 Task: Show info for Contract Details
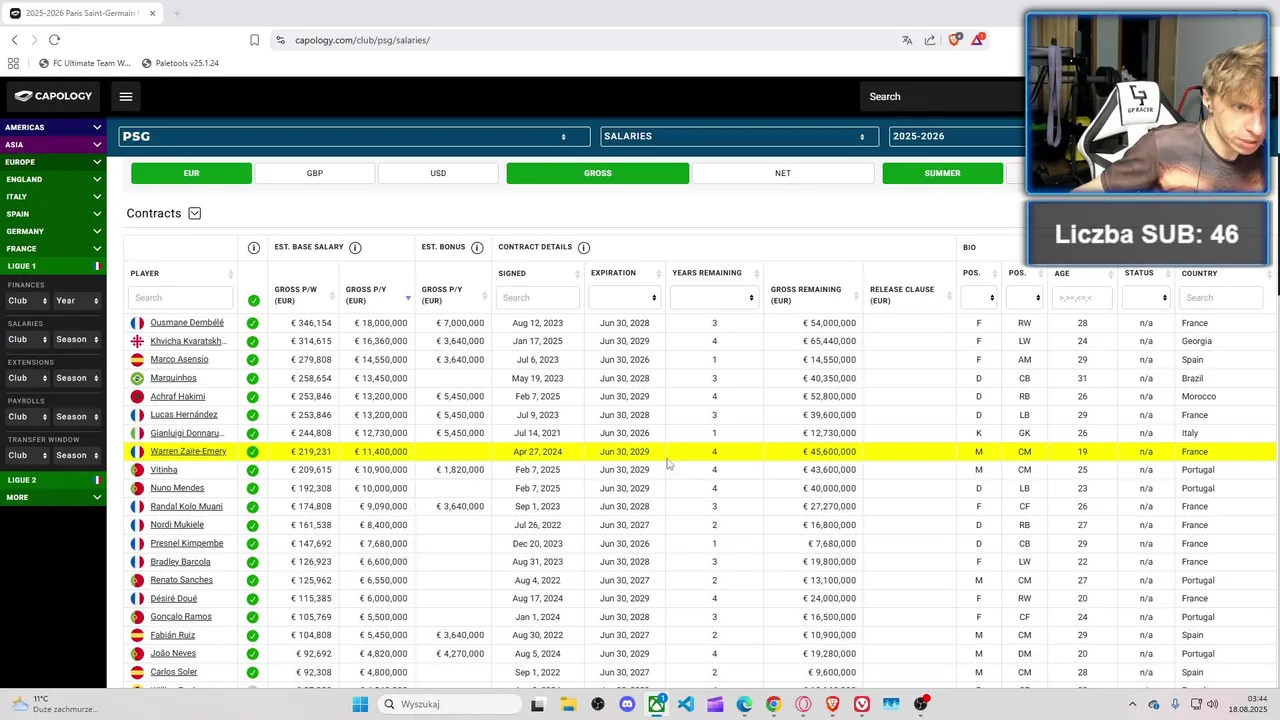(x=584, y=247)
